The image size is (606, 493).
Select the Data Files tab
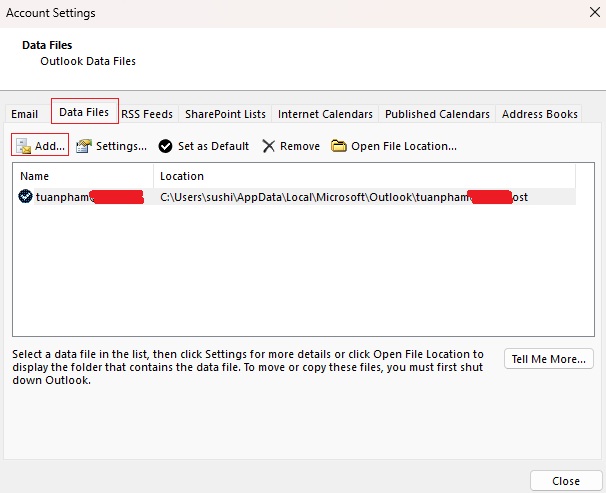[84, 112]
